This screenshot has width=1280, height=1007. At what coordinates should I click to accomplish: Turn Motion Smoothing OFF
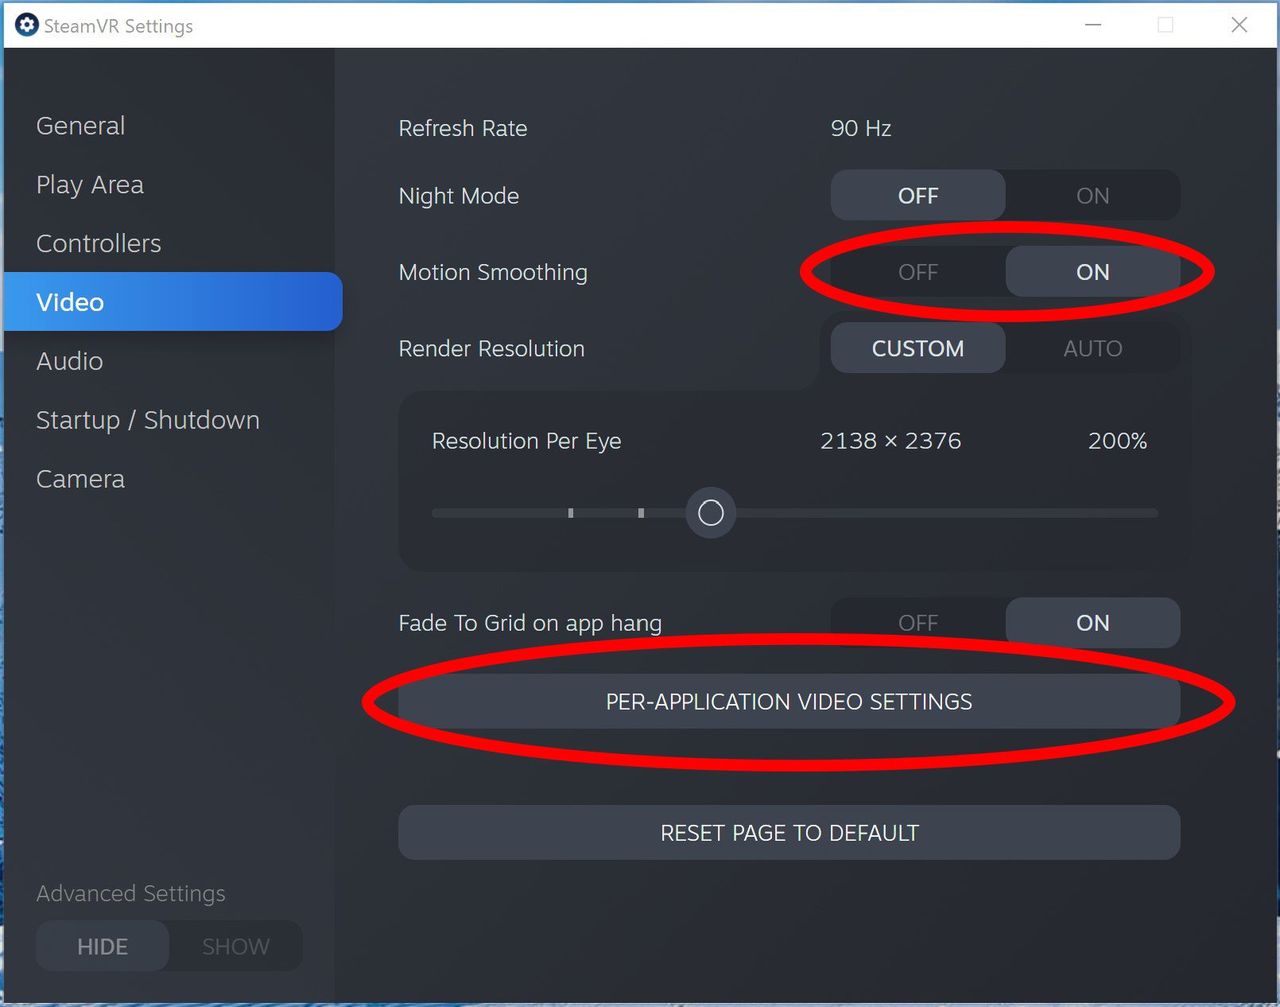point(918,272)
